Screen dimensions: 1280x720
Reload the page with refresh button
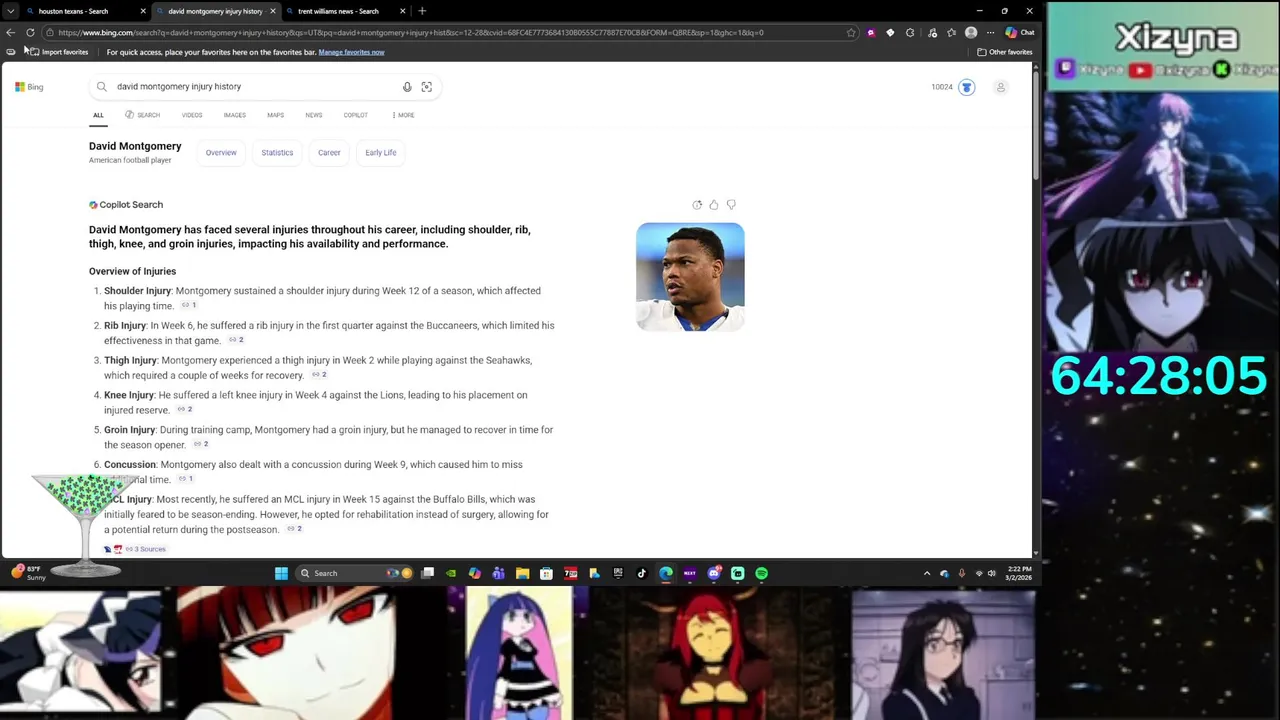click(30, 32)
